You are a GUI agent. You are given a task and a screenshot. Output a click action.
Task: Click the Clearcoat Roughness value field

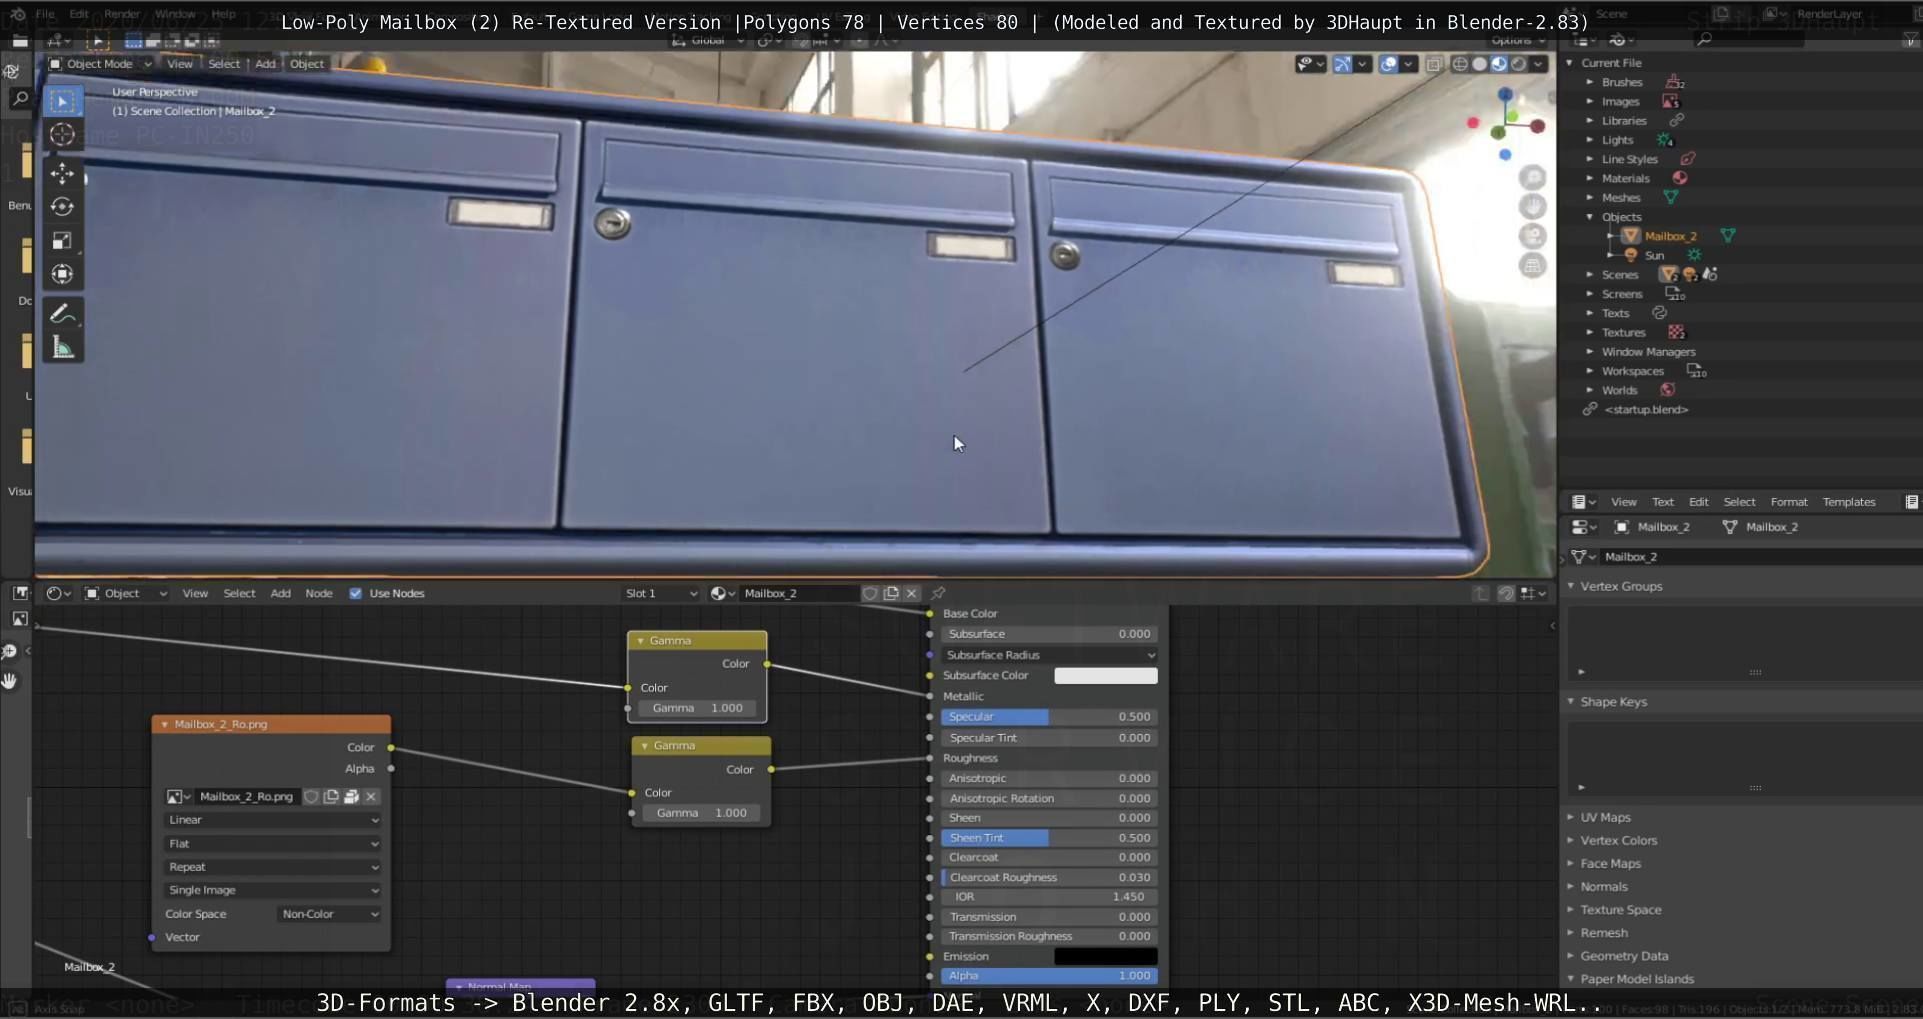(x=1049, y=877)
